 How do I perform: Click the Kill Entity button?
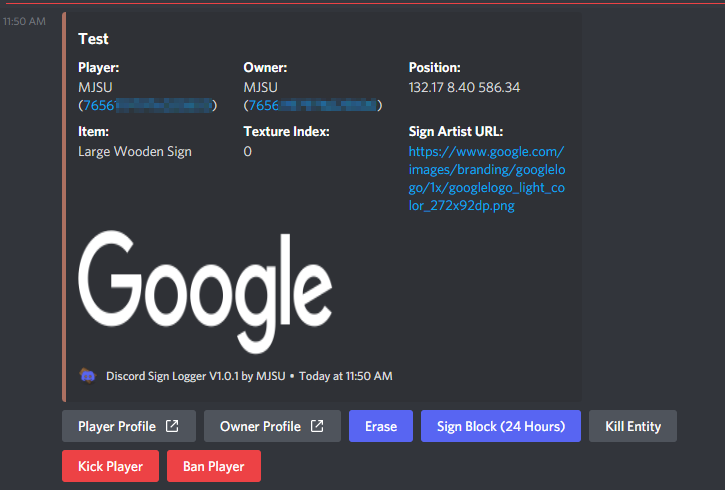633,426
